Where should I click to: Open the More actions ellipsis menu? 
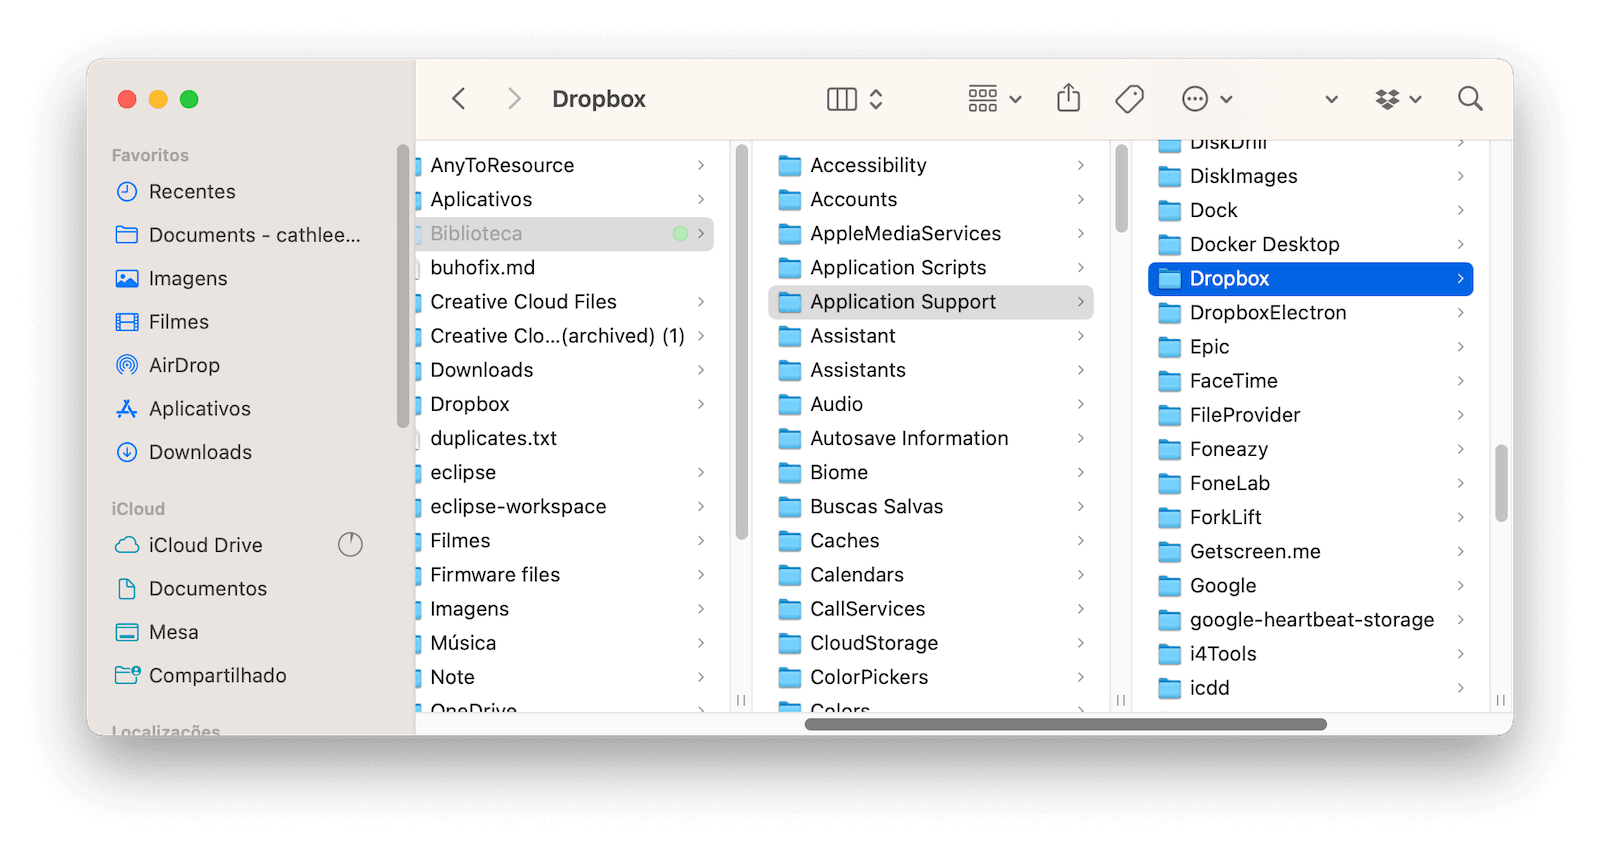[1207, 99]
